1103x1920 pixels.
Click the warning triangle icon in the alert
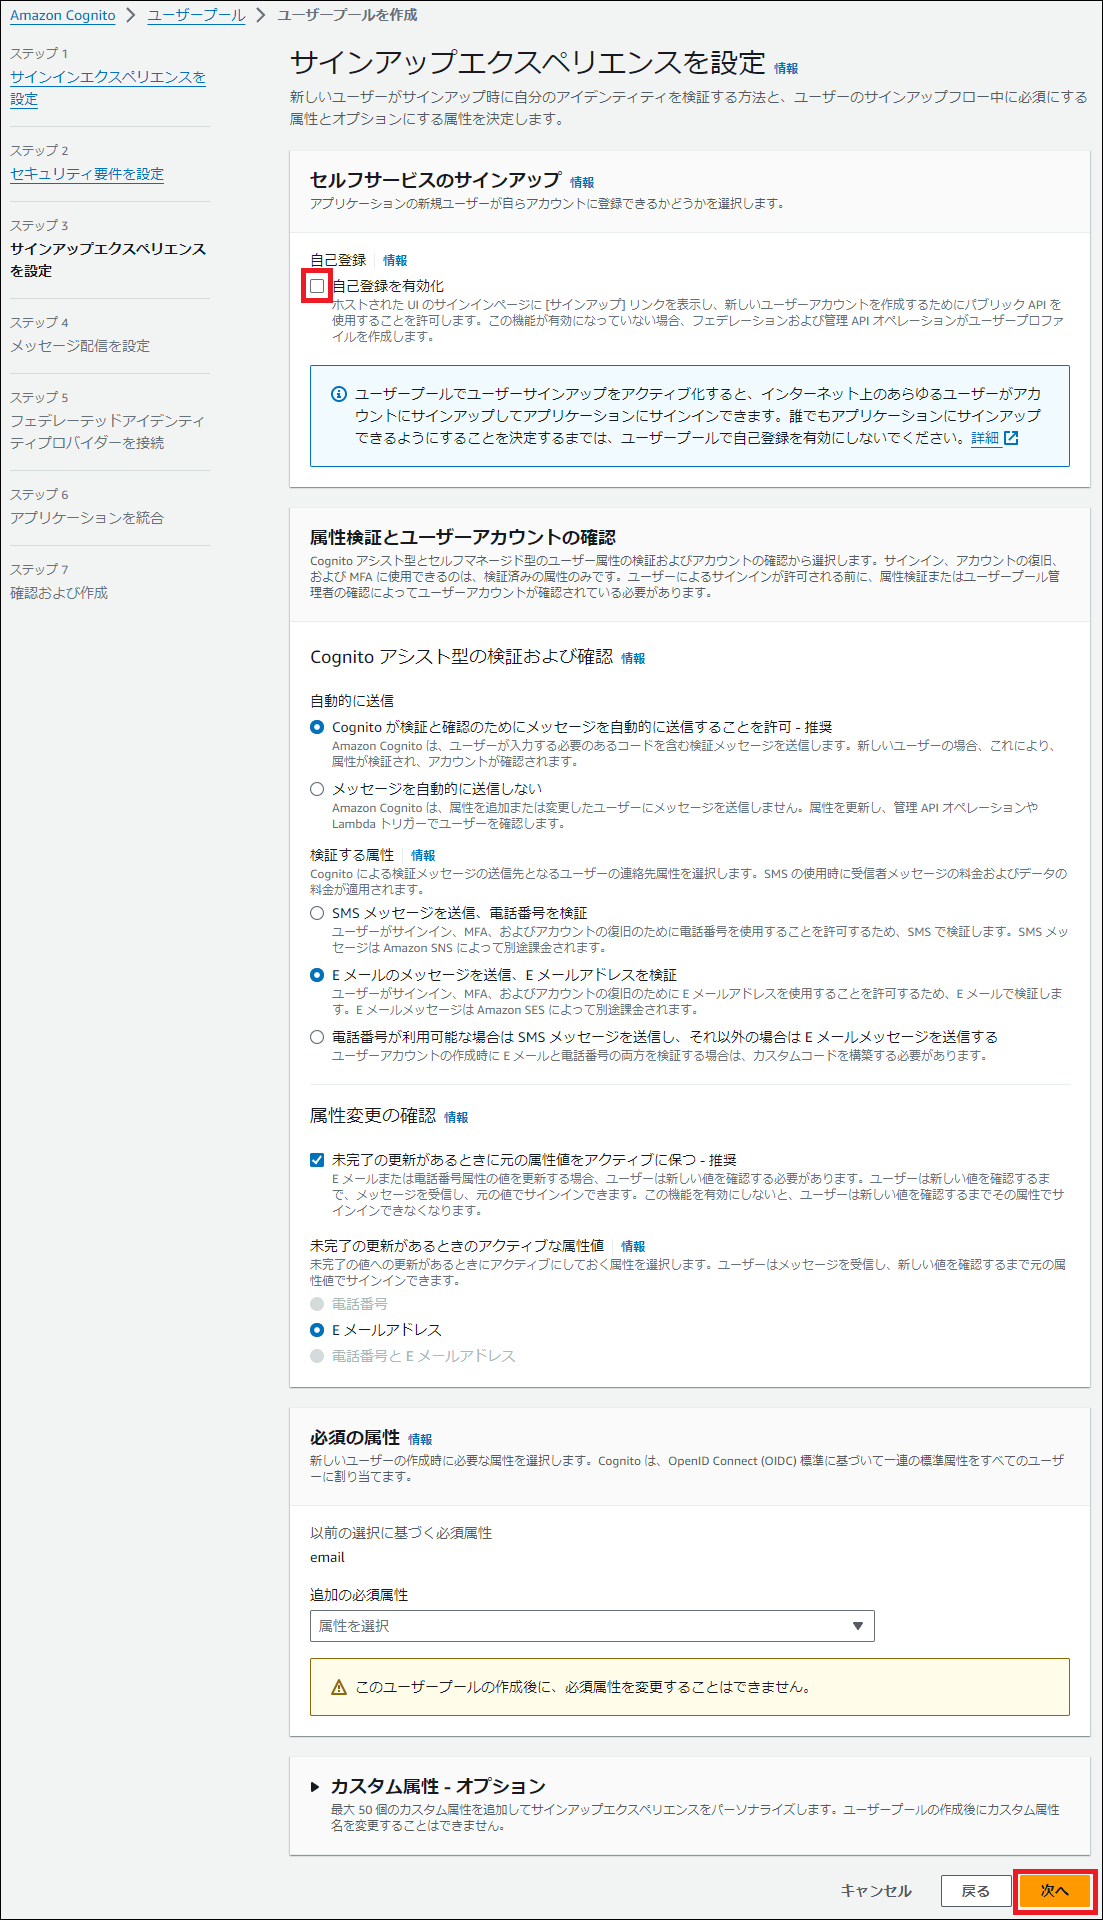339,1687
